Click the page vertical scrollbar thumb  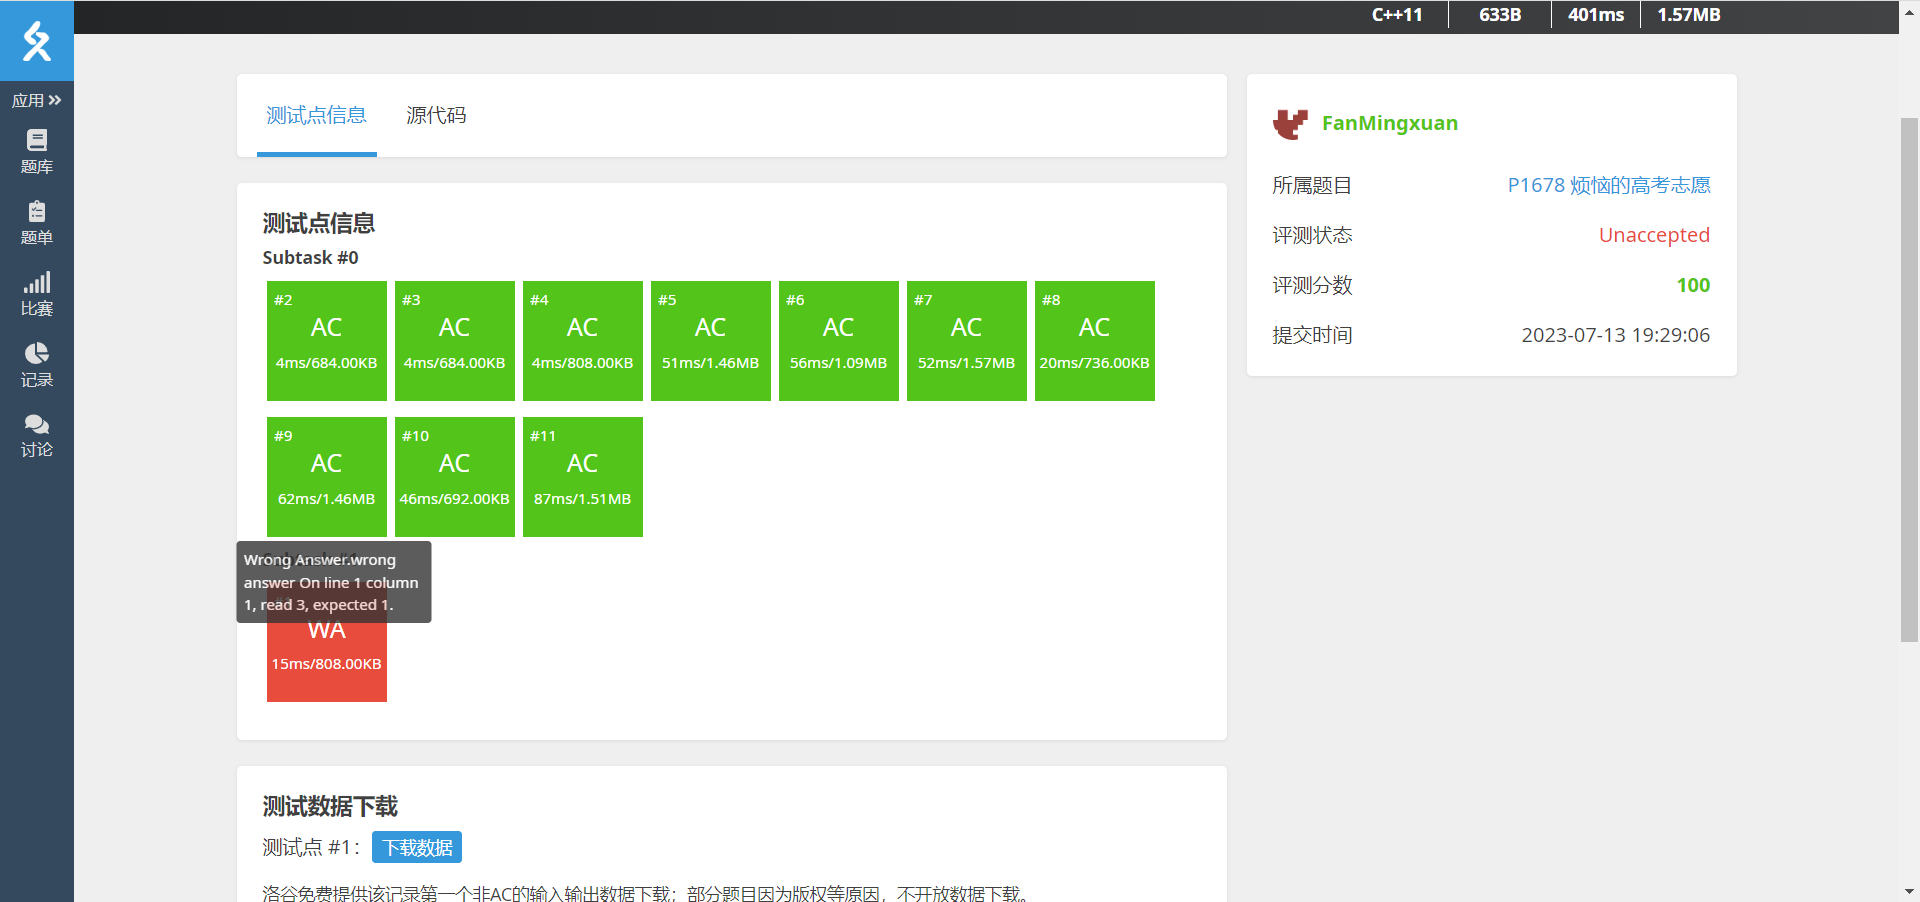click(x=1909, y=380)
